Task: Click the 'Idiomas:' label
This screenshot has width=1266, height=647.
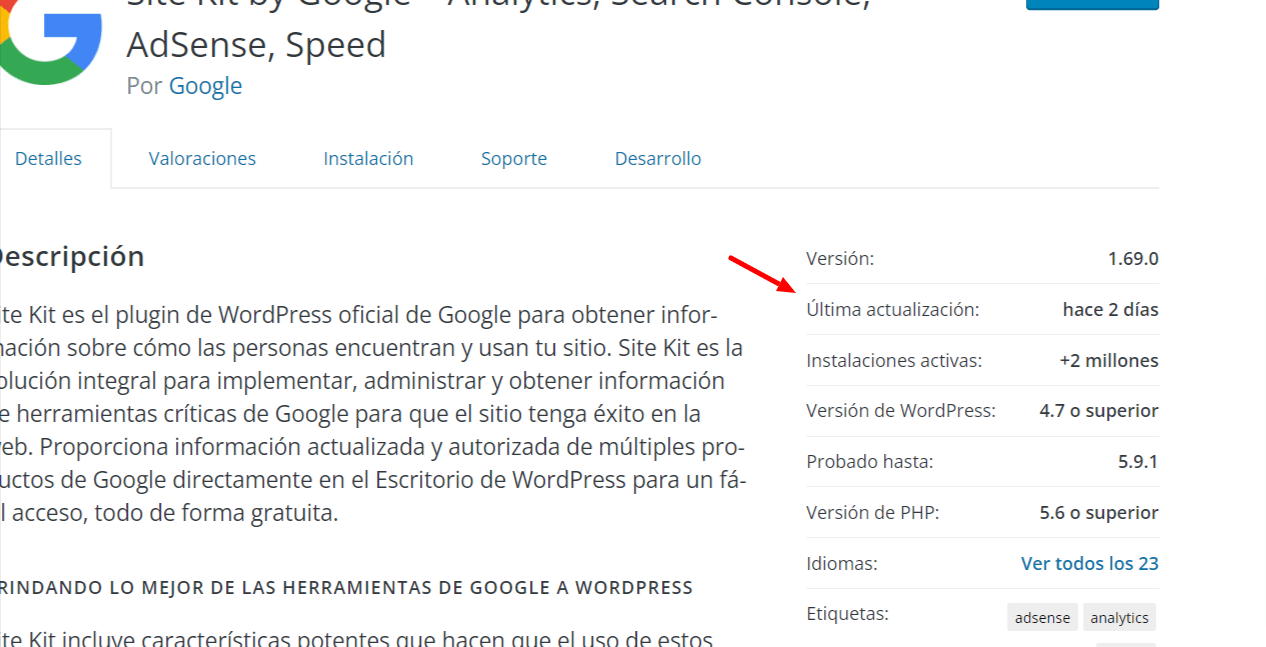Action: tap(842, 563)
